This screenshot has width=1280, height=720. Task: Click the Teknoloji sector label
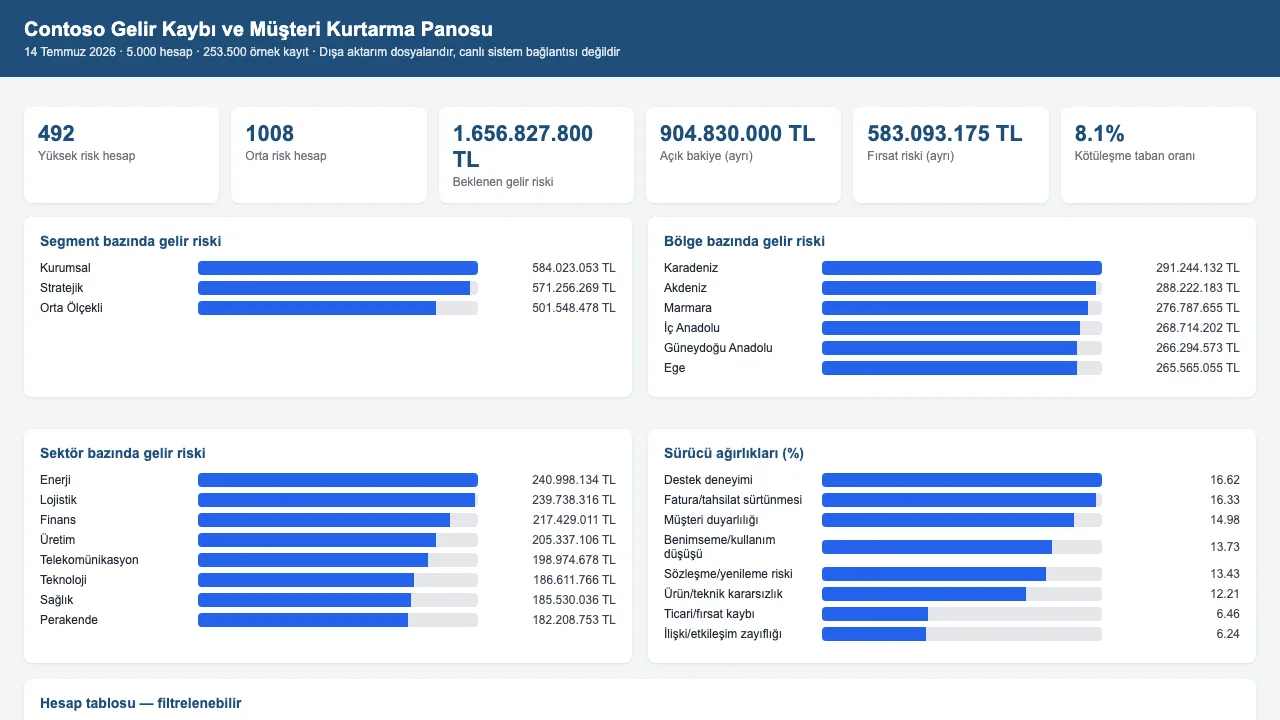63,580
